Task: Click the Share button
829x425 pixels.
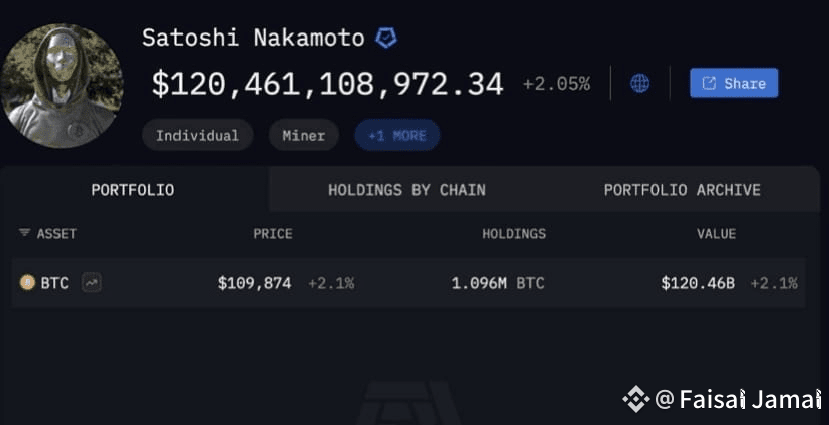Action: 734,83
